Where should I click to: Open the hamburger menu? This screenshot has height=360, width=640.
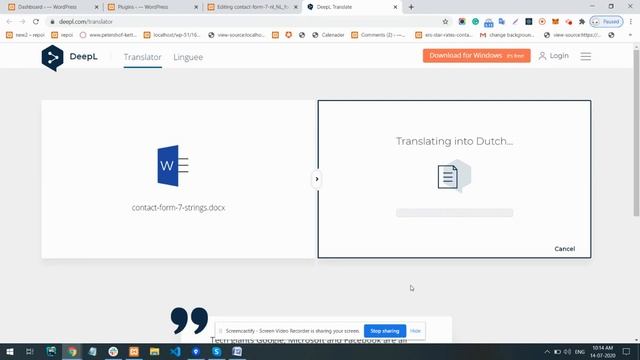pos(586,56)
